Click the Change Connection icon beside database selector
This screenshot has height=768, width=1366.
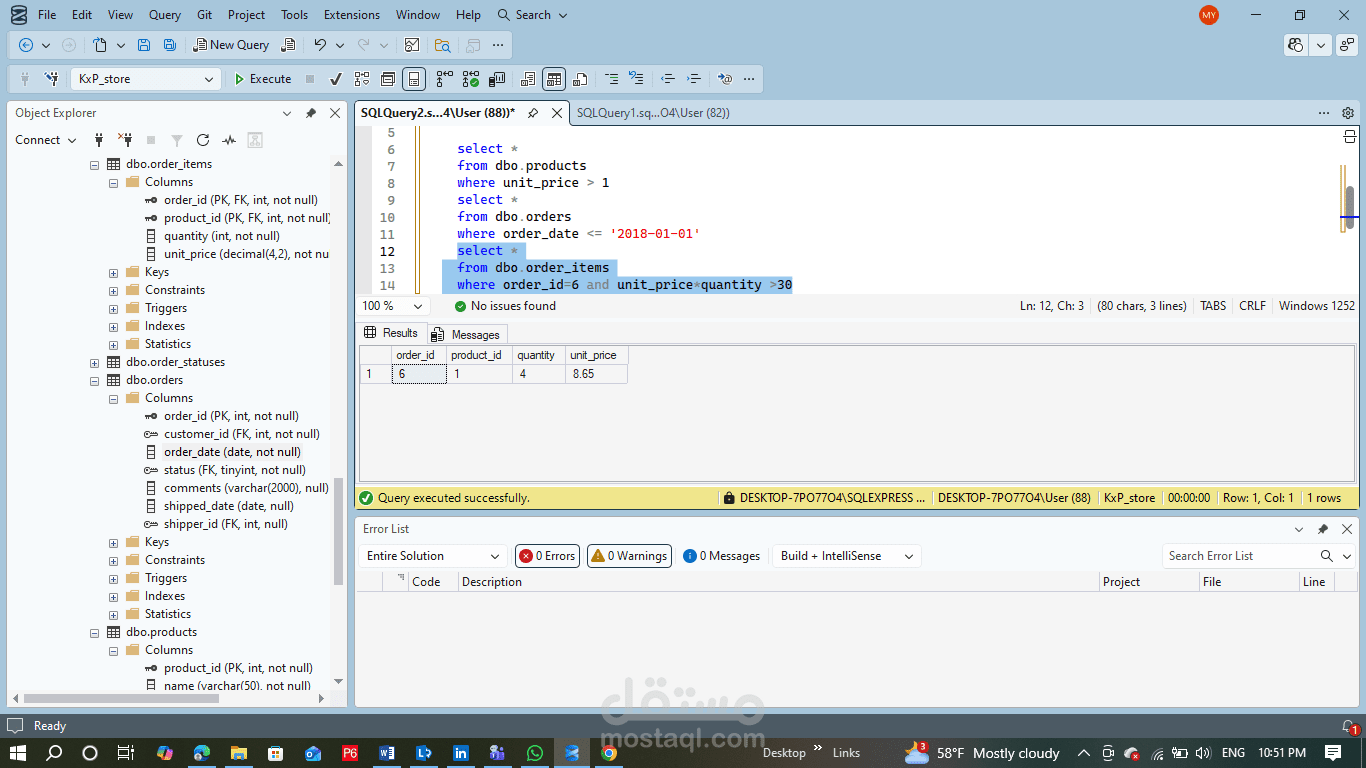(52, 79)
